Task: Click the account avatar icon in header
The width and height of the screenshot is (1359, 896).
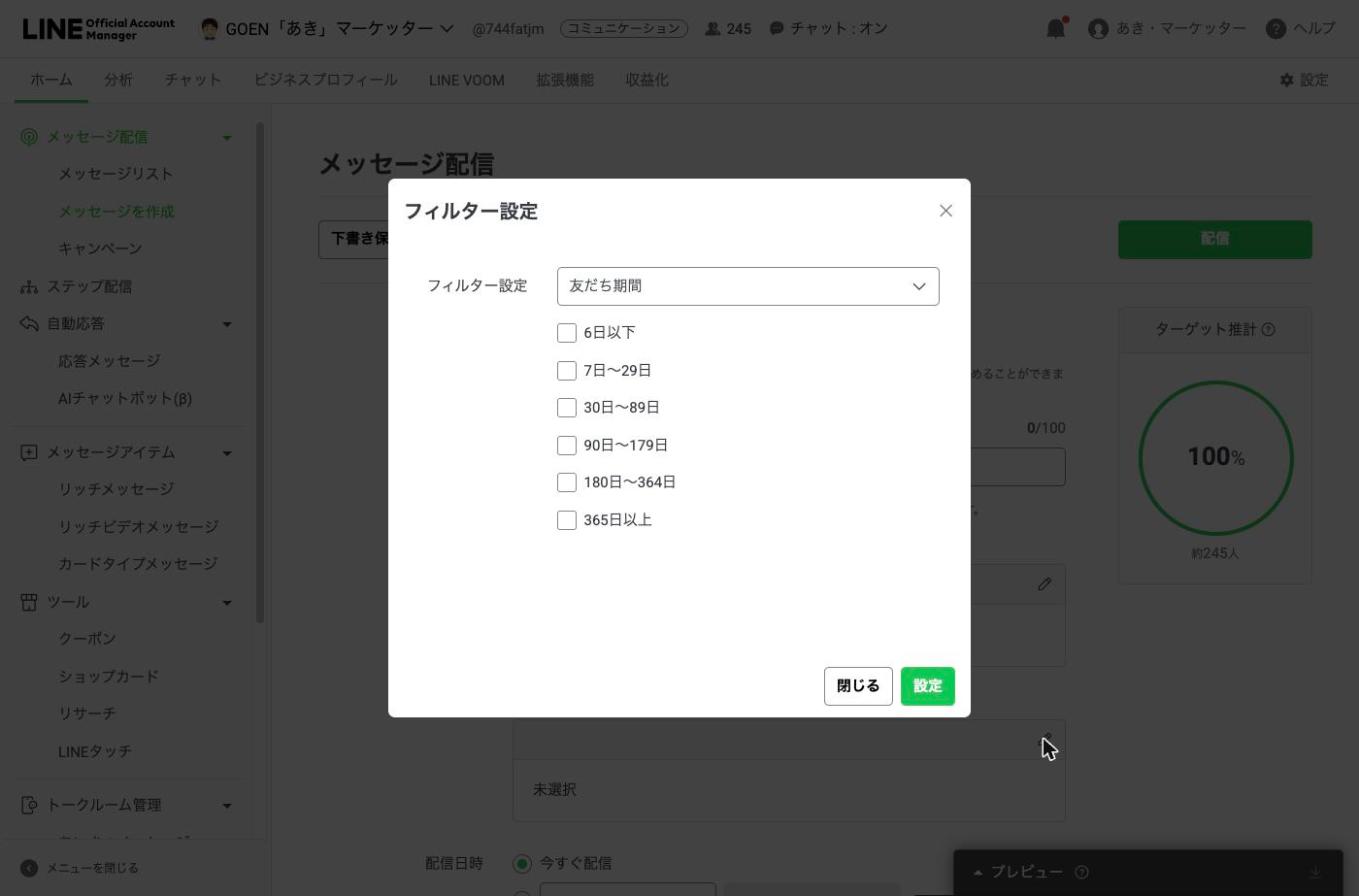Action: click(1098, 29)
